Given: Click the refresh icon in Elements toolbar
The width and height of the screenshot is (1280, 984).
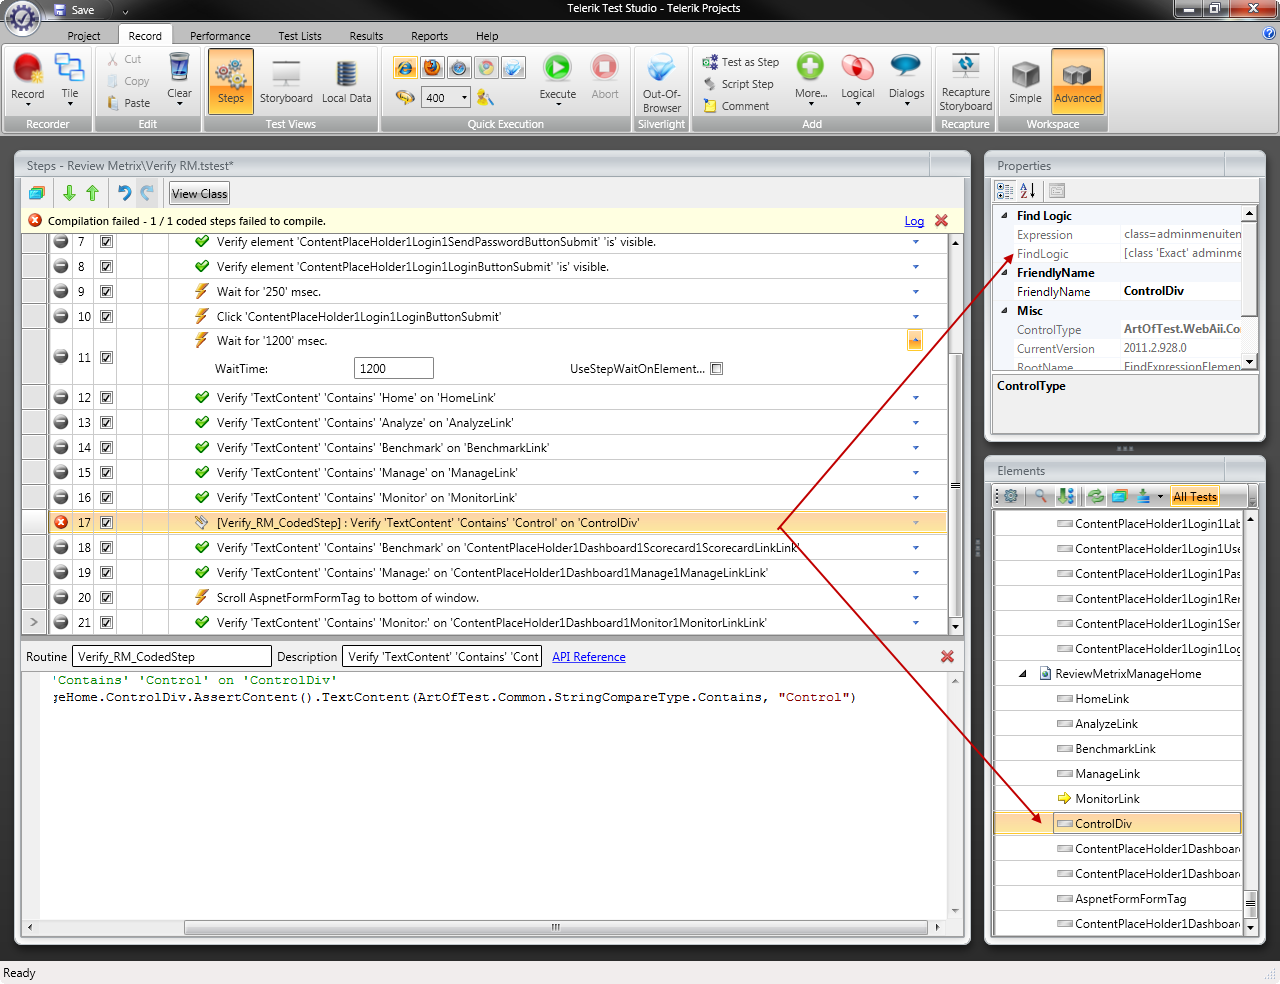Looking at the screenshot, I should (x=1096, y=496).
